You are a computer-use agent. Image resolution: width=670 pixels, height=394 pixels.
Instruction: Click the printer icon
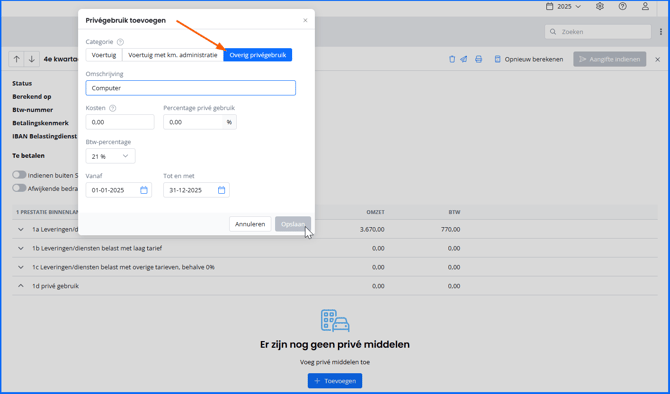(479, 59)
